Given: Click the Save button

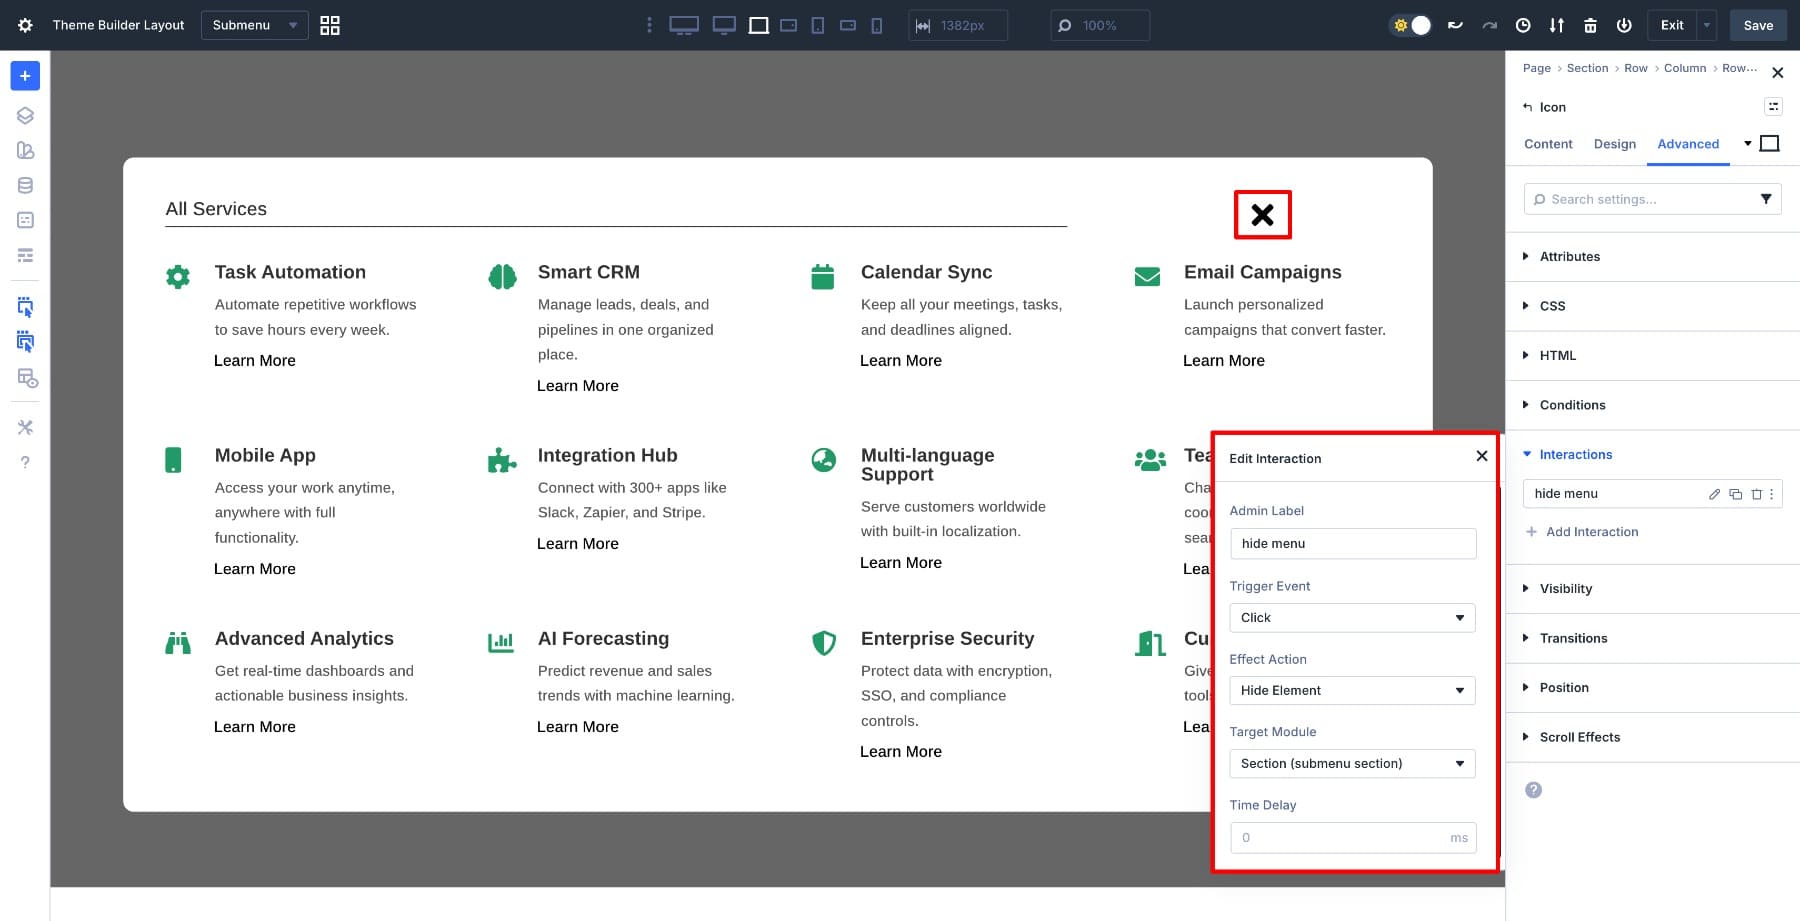Looking at the screenshot, I should (1758, 25).
